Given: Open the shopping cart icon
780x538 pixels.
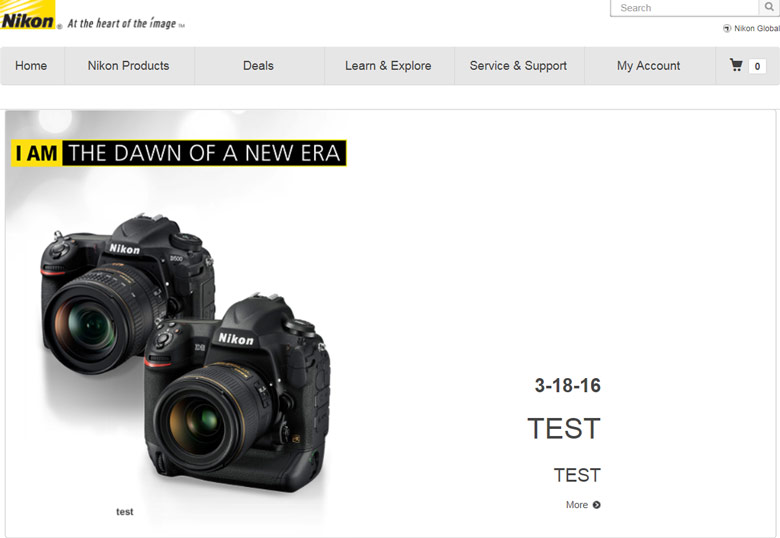Looking at the screenshot, I should [x=736, y=65].
